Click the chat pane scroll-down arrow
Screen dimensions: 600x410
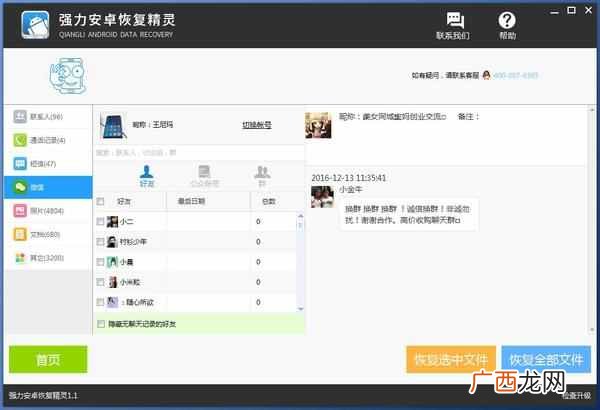592,329
